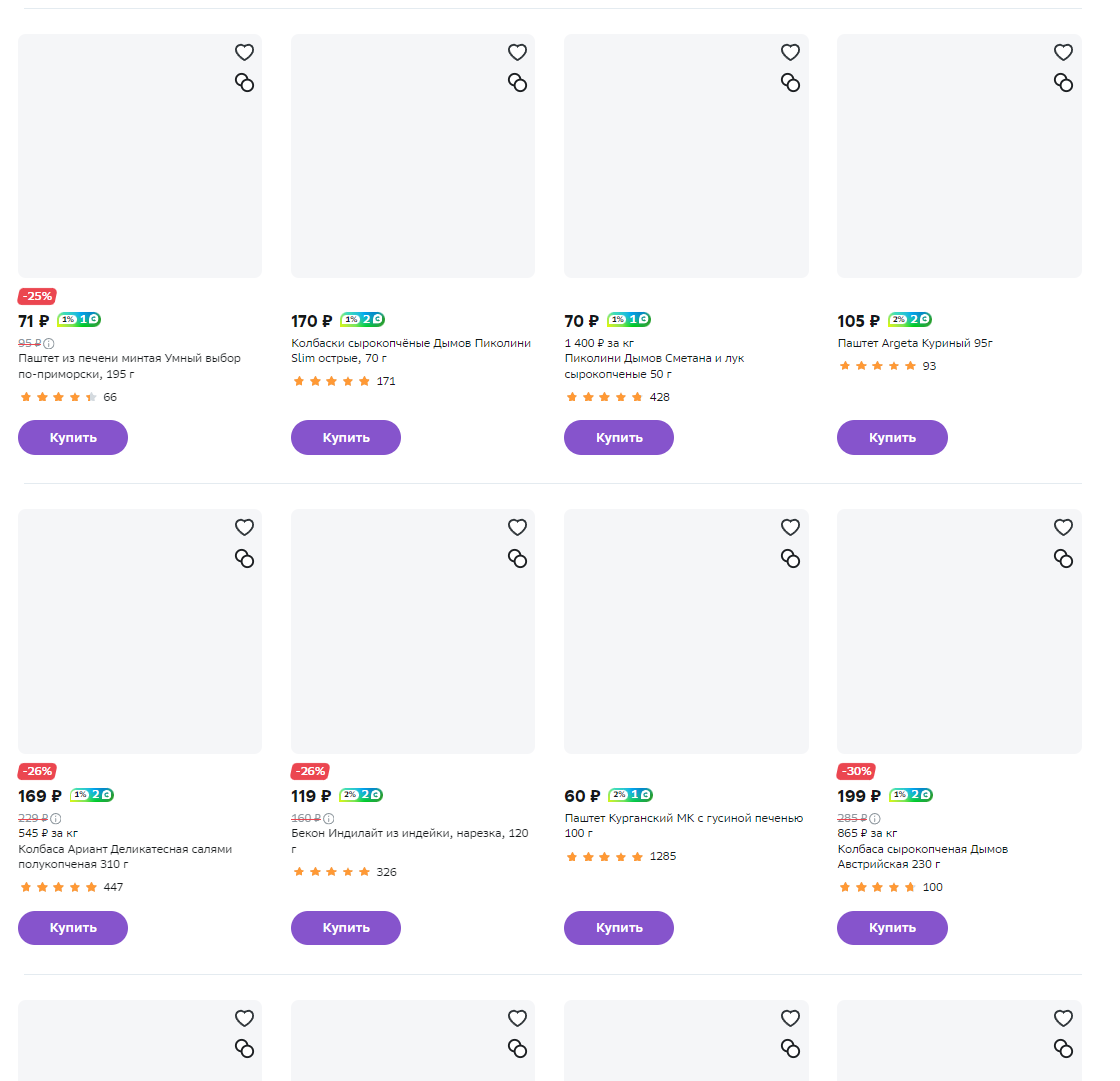
Task: Compare icon for Бекон Индилайт из индейки
Action: 517,558
